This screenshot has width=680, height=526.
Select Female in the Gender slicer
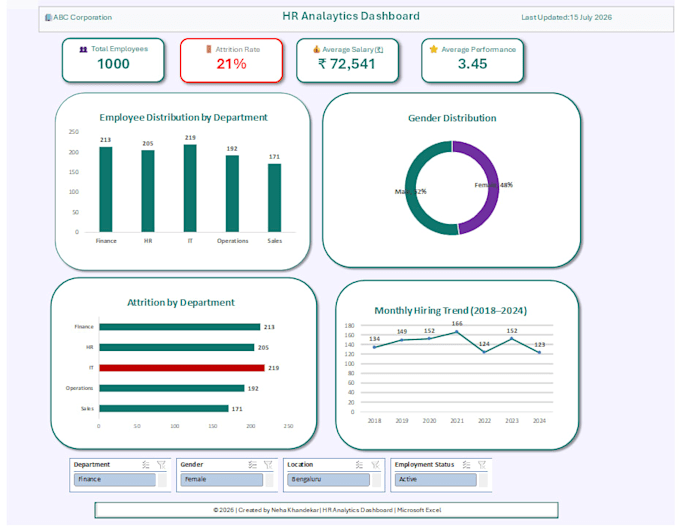pyautogui.click(x=222, y=480)
